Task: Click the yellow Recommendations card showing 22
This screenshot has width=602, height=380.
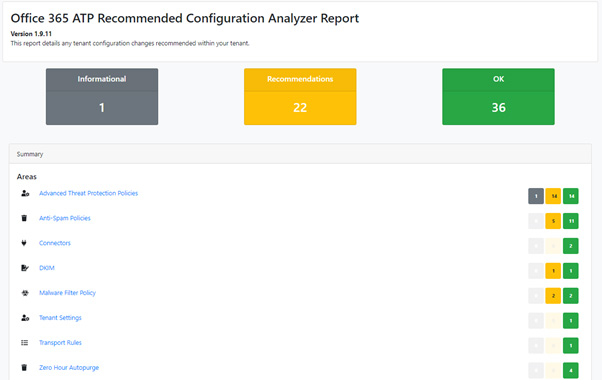Action: click(300, 96)
